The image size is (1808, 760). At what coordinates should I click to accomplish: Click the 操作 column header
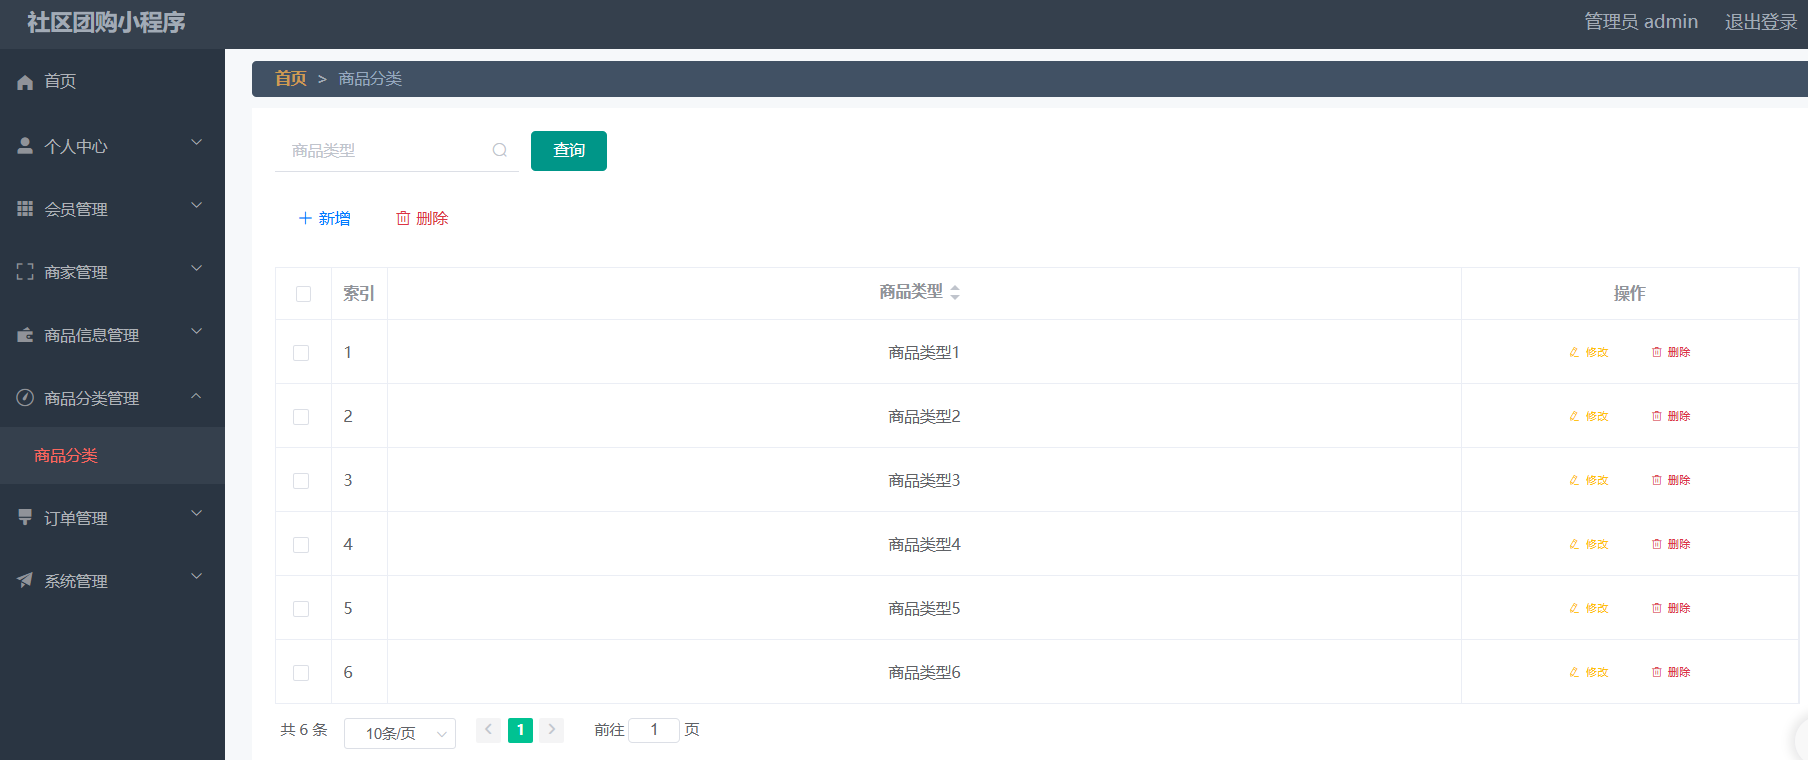[1629, 293]
